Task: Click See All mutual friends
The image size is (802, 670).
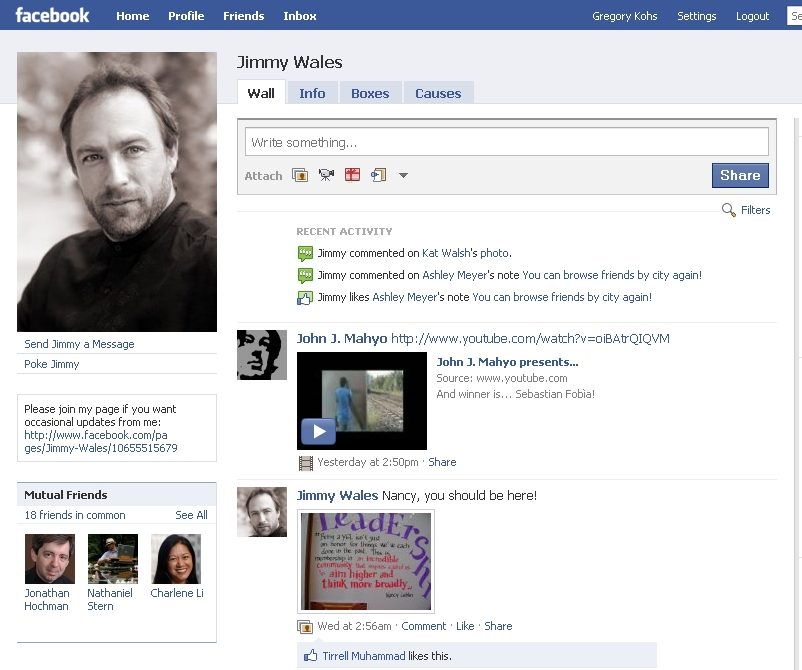Action: (191, 515)
